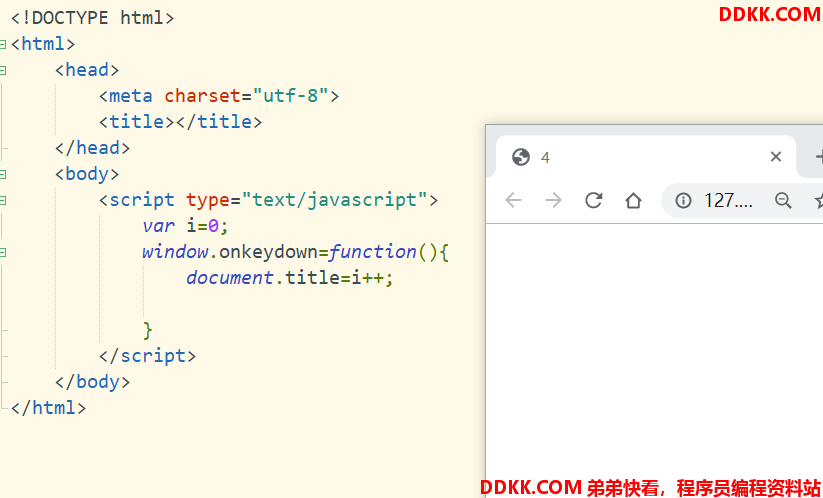Reload the page in the browser
The width and height of the screenshot is (823, 498).
594,200
